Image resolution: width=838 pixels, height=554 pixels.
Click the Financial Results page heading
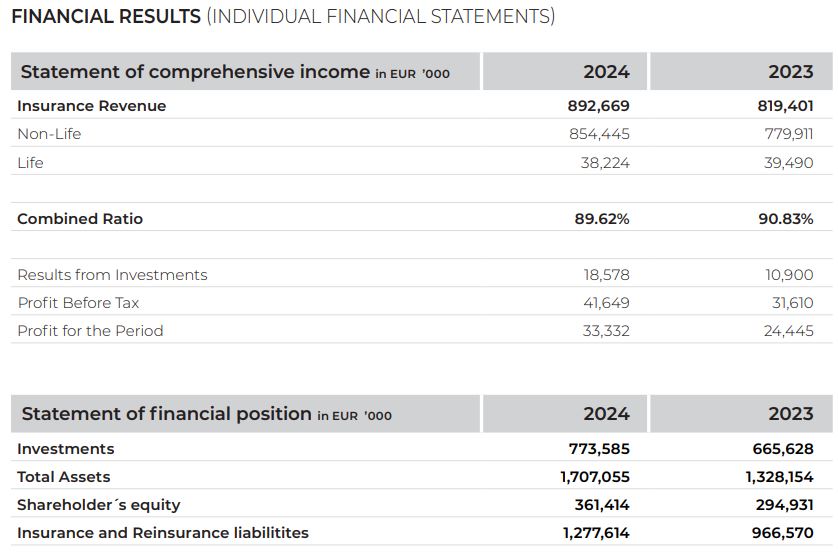coord(283,17)
